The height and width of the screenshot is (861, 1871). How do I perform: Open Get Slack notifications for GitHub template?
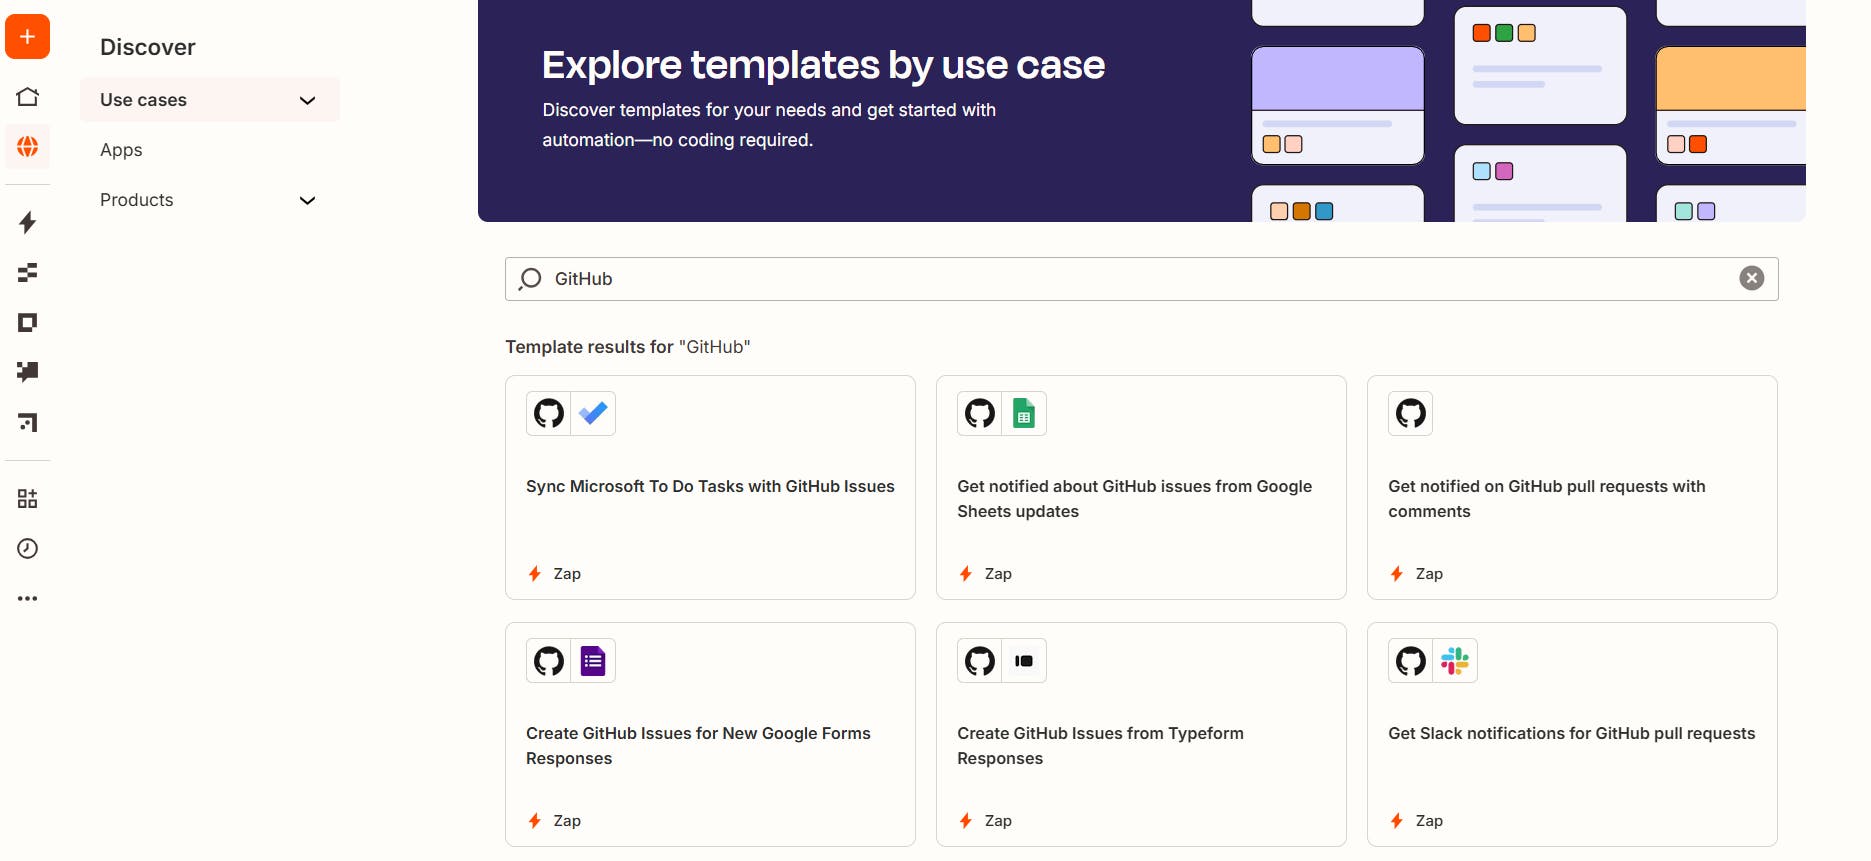1571,733
